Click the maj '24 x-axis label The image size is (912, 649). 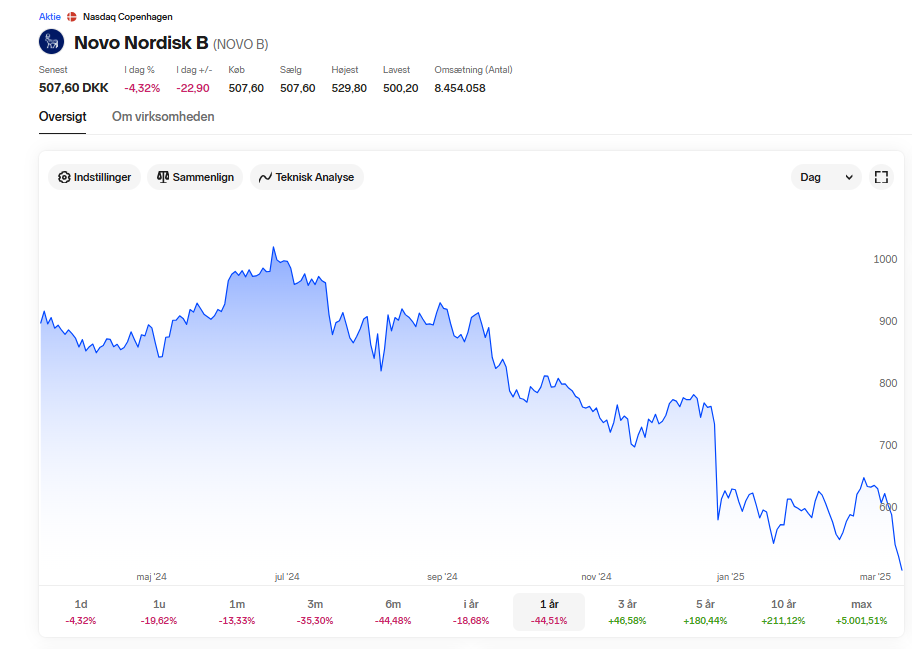[x=151, y=577]
